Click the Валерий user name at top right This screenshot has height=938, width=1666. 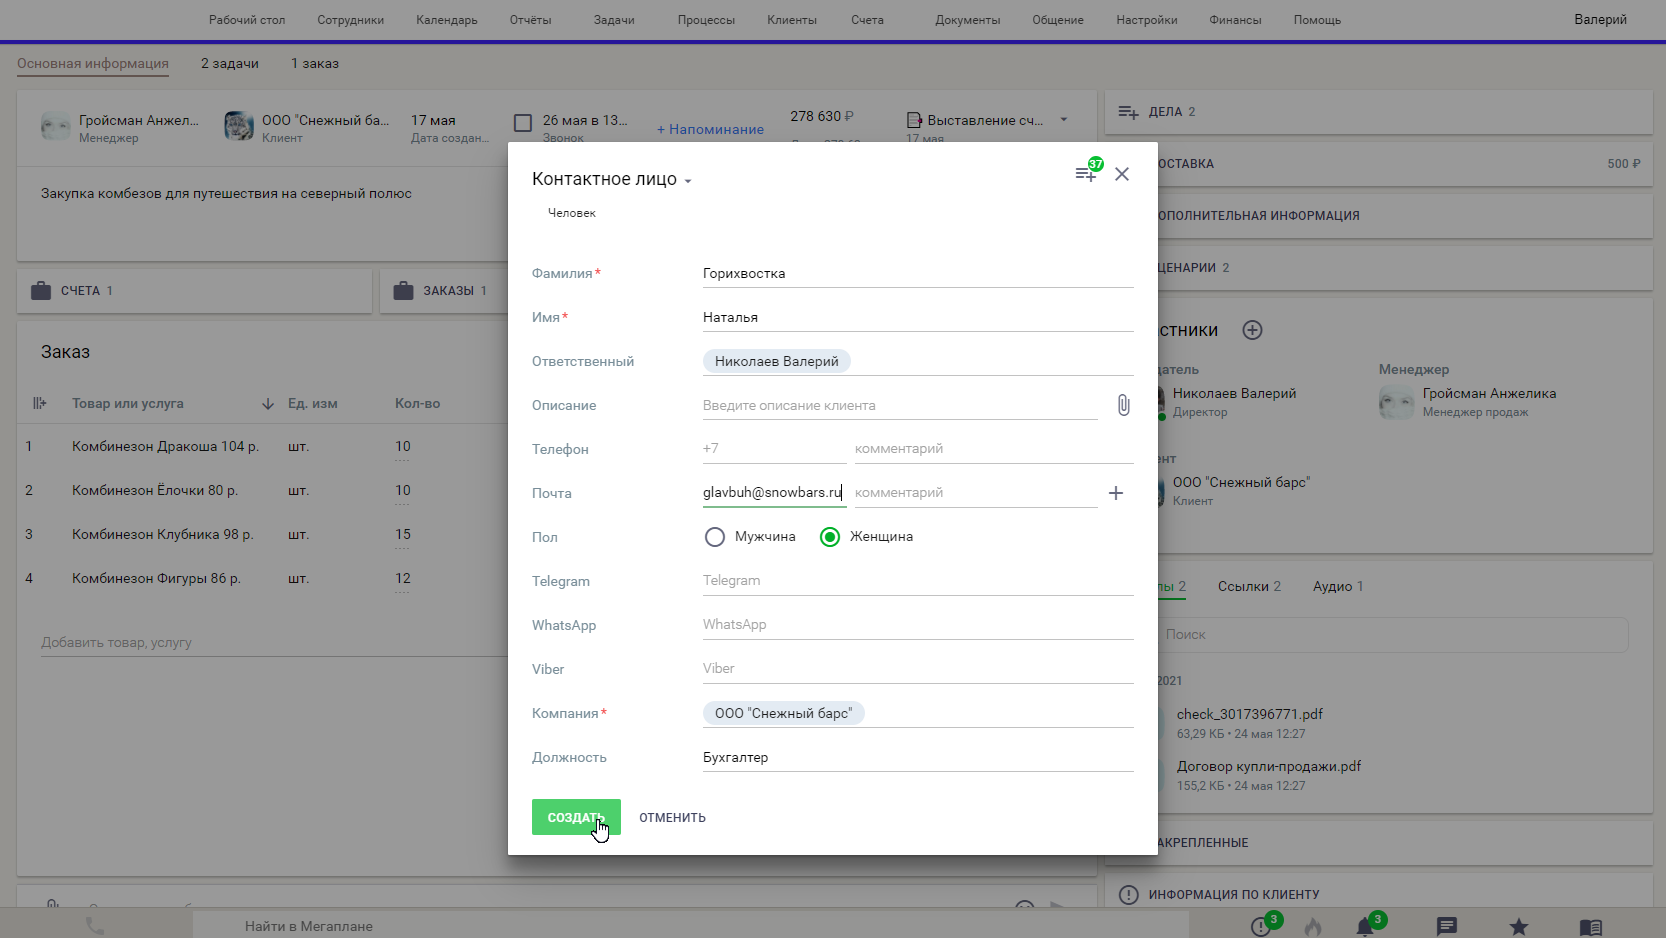(x=1600, y=20)
